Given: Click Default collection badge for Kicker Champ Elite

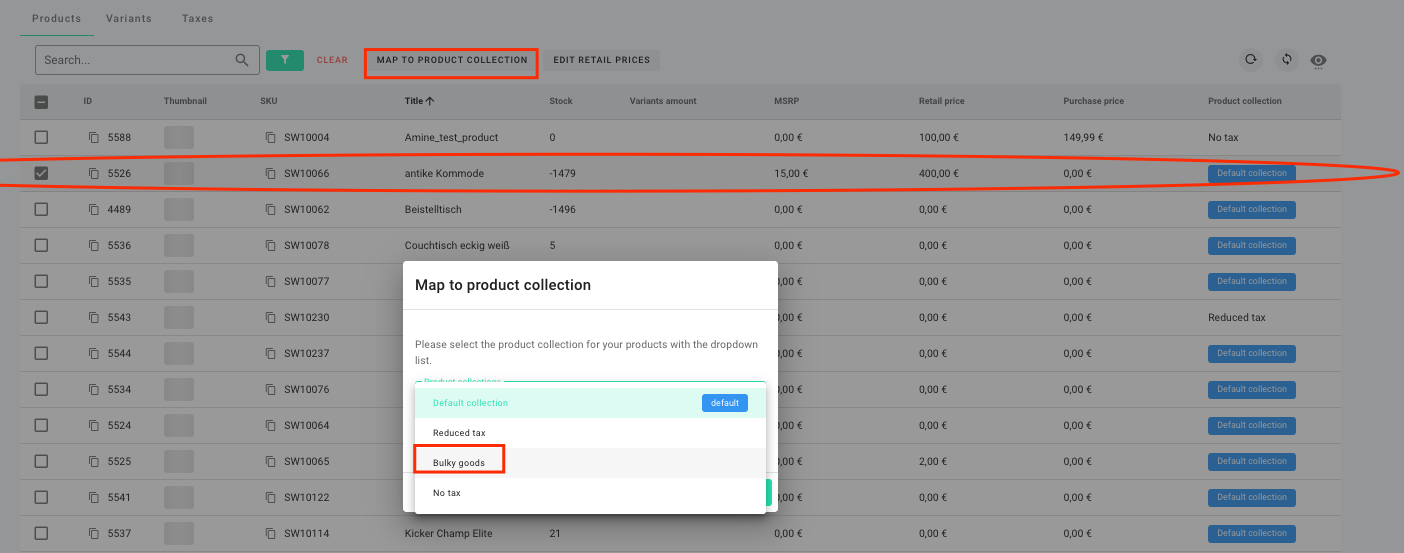Looking at the screenshot, I should [x=1252, y=533].
